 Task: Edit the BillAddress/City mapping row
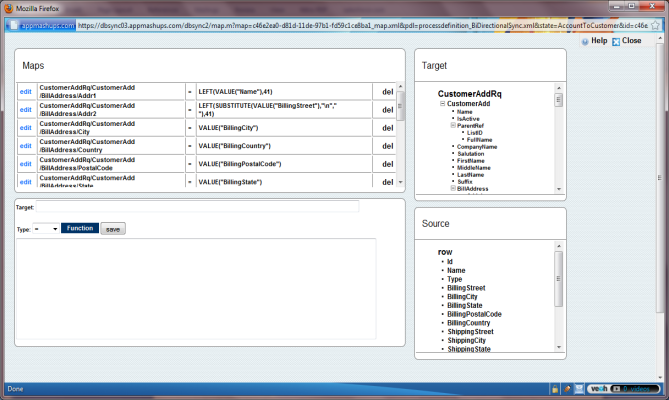26,128
